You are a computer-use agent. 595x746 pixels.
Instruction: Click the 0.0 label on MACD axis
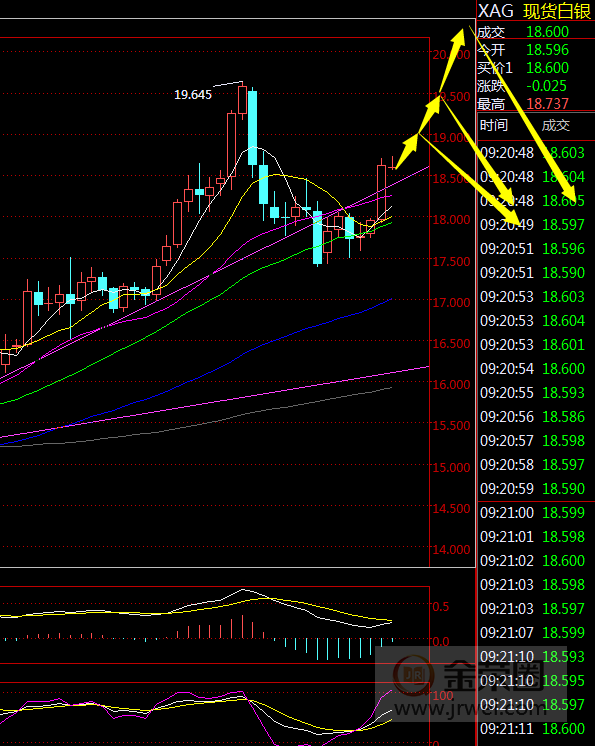coord(440,641)
